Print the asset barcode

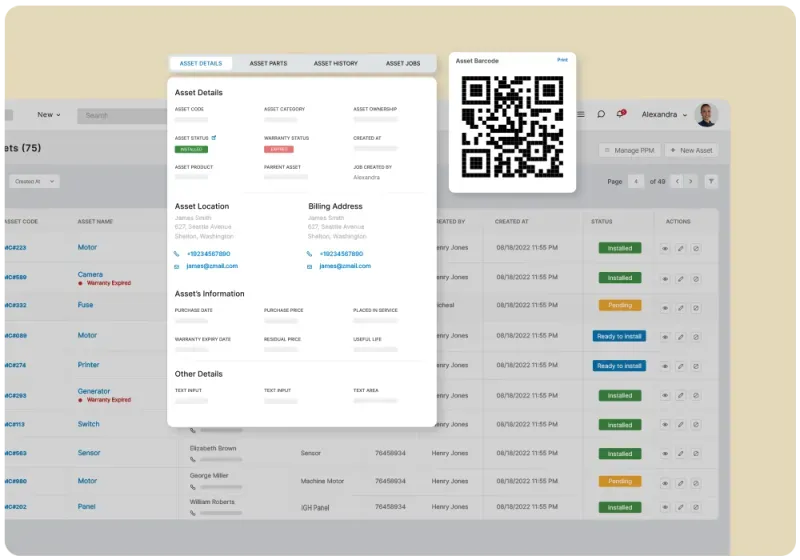tap(562, 60)
